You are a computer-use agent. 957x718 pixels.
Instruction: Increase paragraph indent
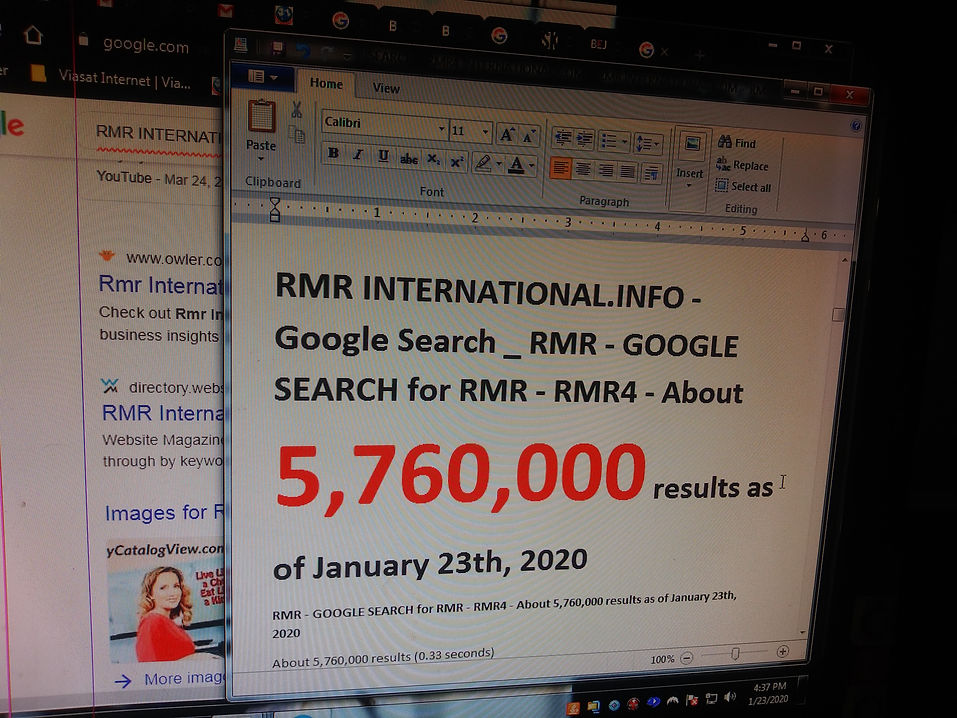(584, 140)
